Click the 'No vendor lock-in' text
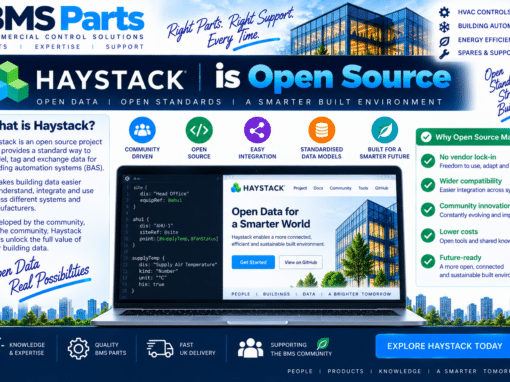 [x=468, y=157]
